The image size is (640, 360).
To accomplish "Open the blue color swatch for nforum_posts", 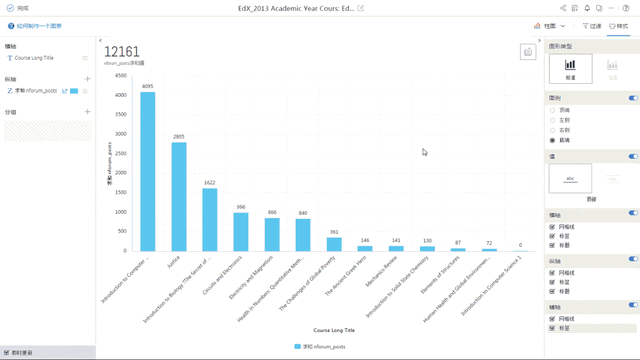I will (x=74, y=91).
